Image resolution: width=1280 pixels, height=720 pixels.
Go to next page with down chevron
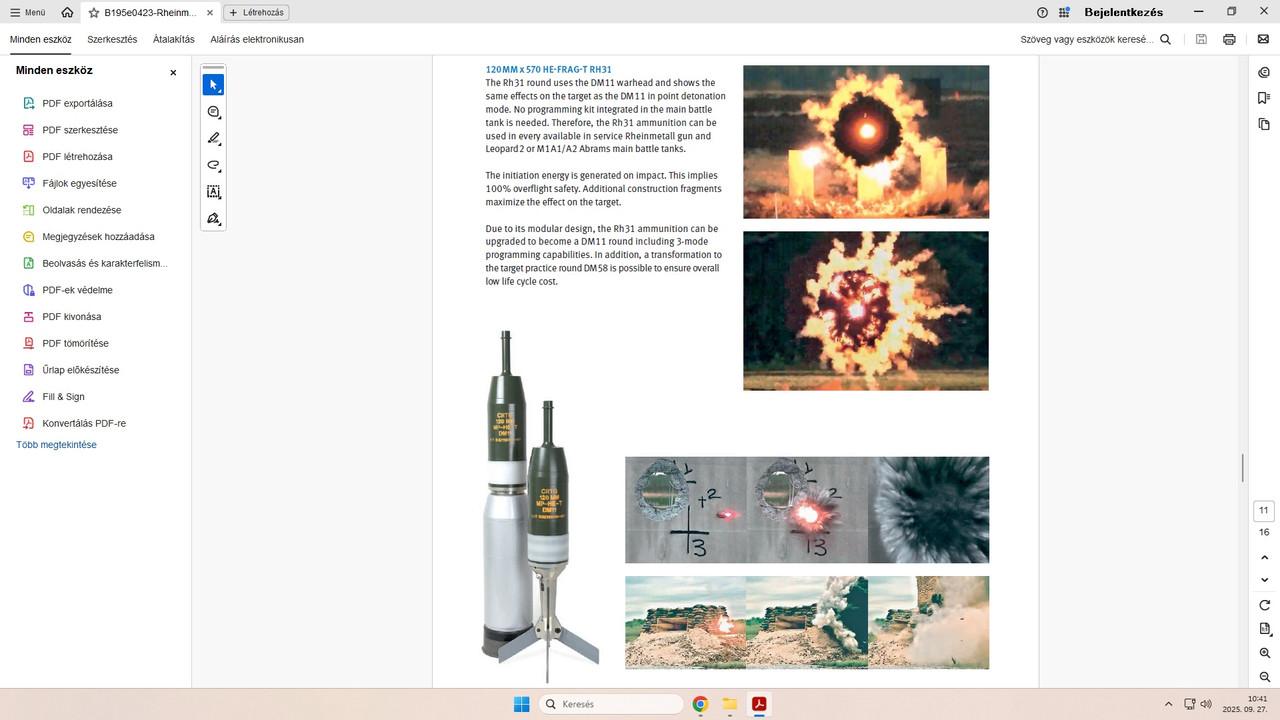(1264, 581)
